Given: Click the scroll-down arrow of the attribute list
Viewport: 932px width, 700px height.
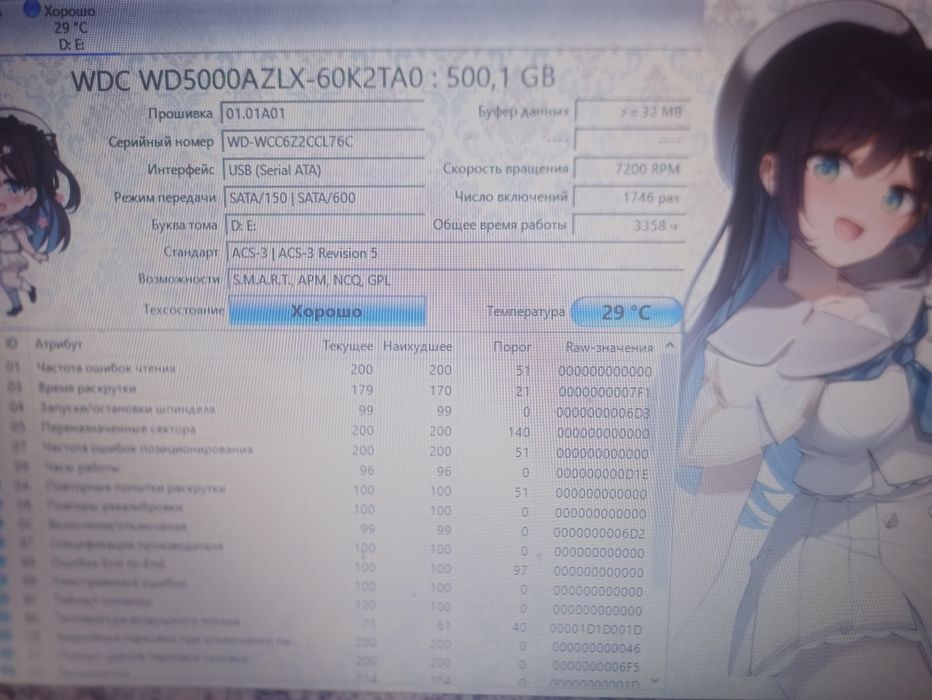Looking at the screenshot, I should [654, 680].
